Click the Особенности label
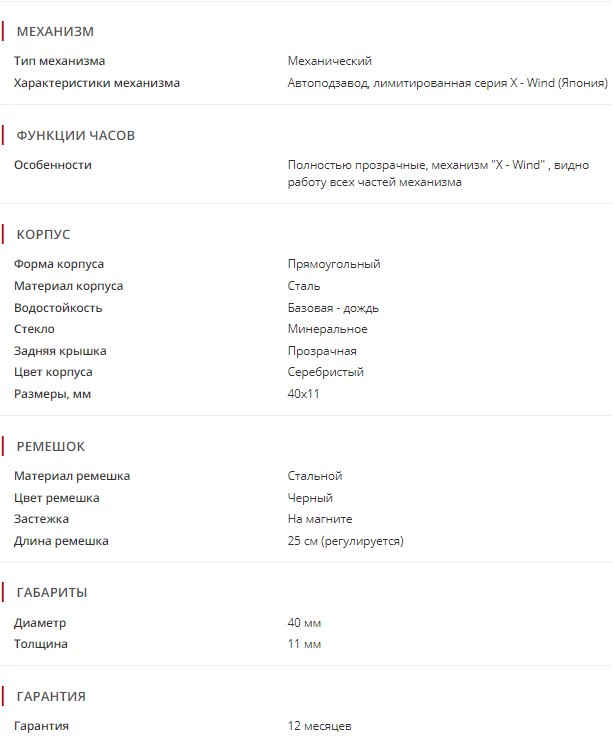This screenshot has width=613, height=752. pyautogui.click(x=53, y=165)
